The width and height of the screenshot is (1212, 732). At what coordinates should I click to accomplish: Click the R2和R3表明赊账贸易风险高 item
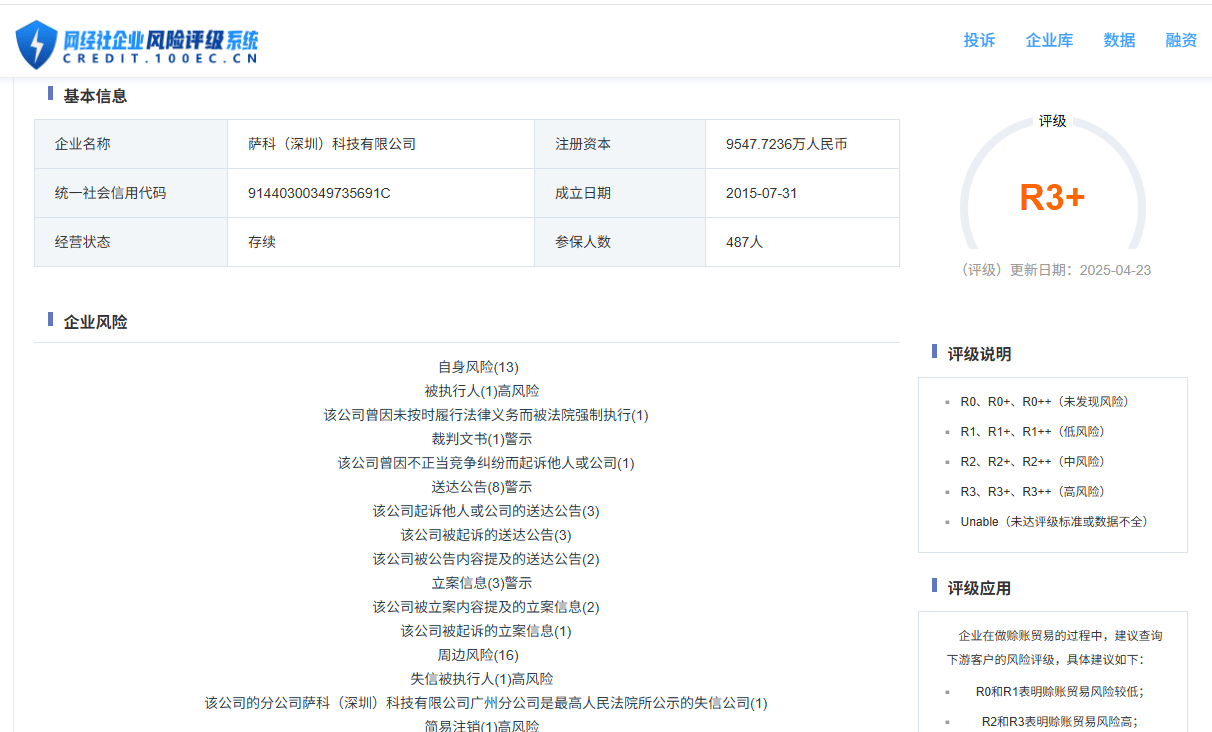tap(1059, 721)
